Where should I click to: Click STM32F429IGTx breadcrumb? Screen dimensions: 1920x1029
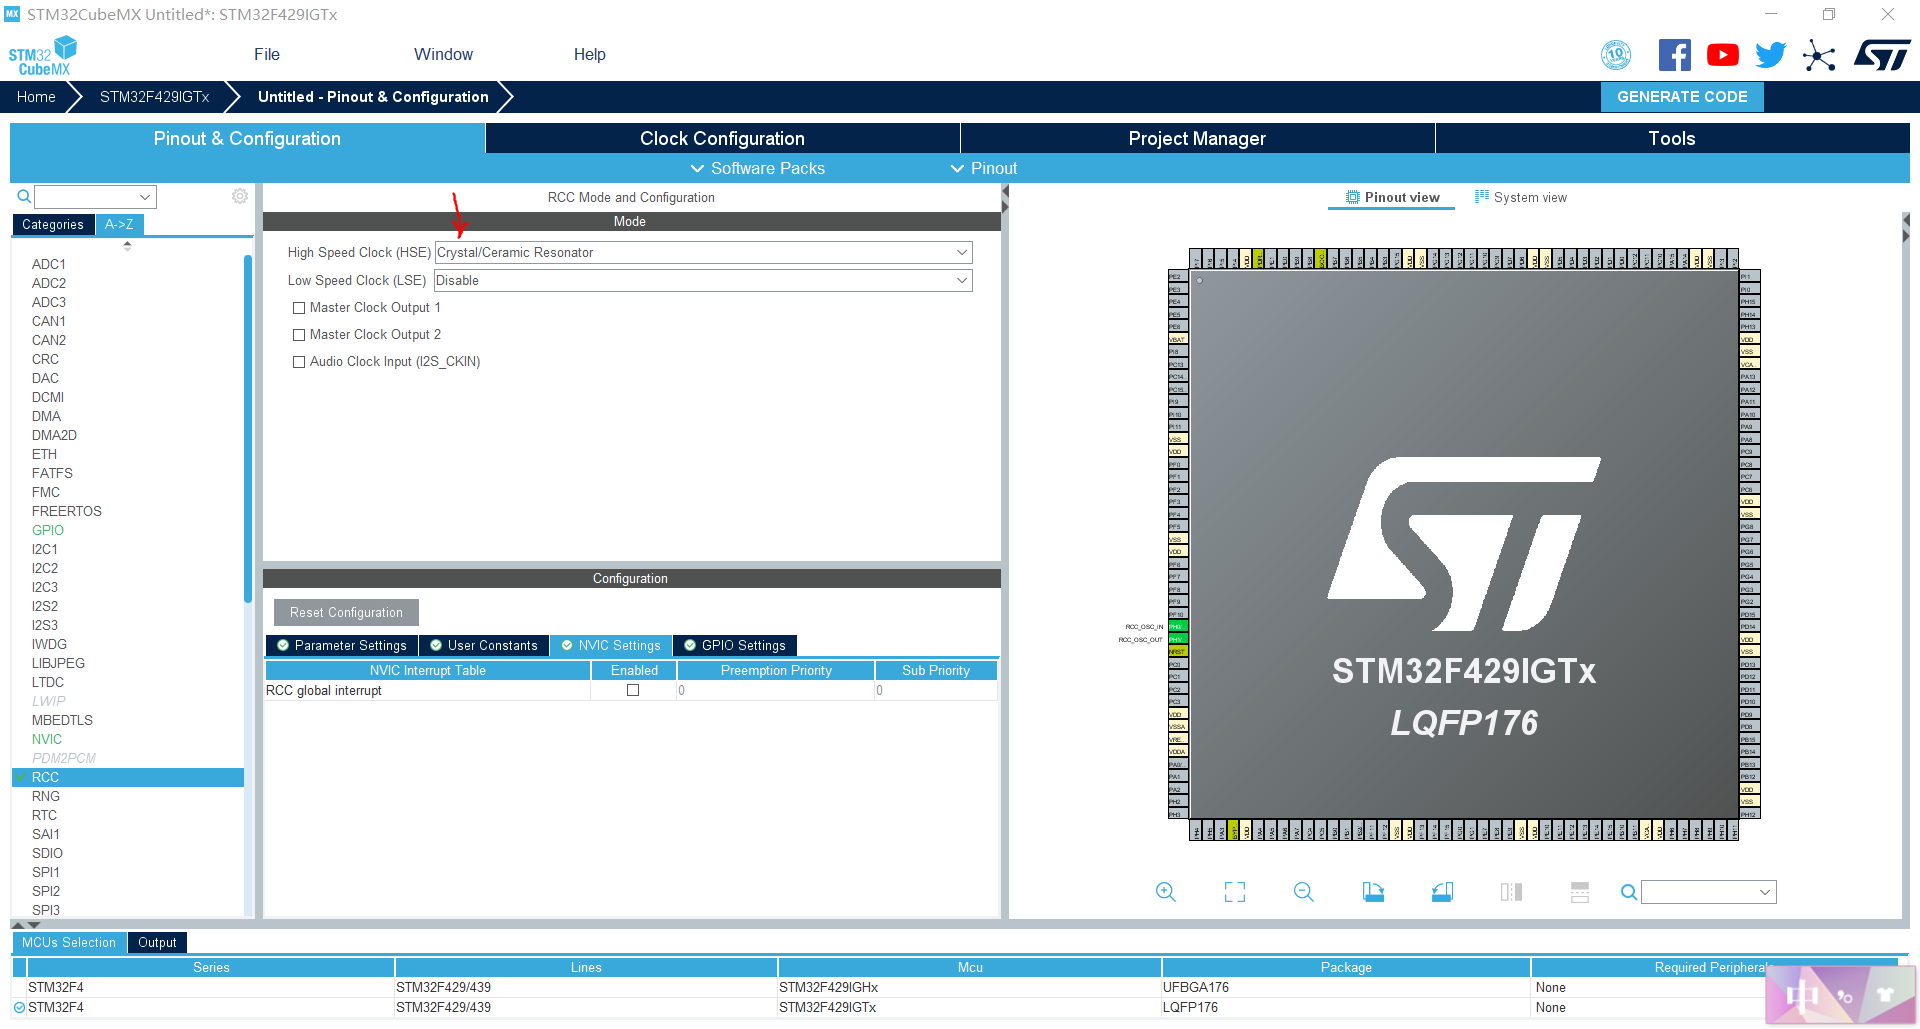pos(154,97)
